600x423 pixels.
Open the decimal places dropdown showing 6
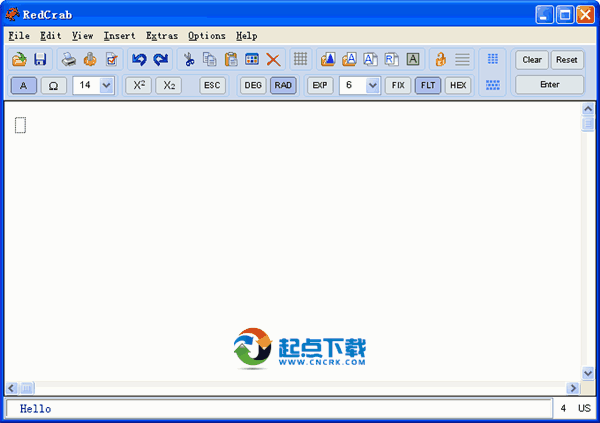click(372, 85)
